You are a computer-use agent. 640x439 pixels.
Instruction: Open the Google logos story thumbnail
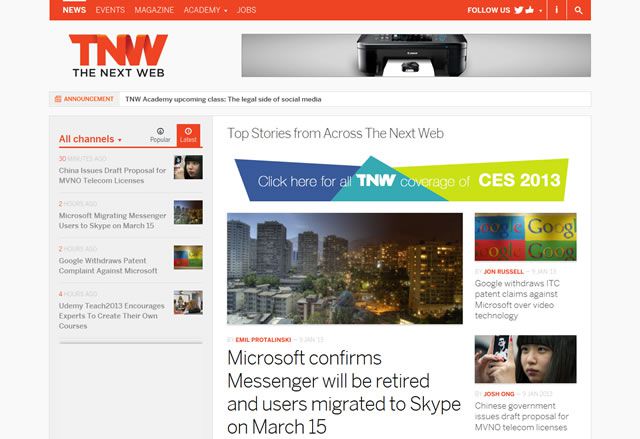(525, 237)
